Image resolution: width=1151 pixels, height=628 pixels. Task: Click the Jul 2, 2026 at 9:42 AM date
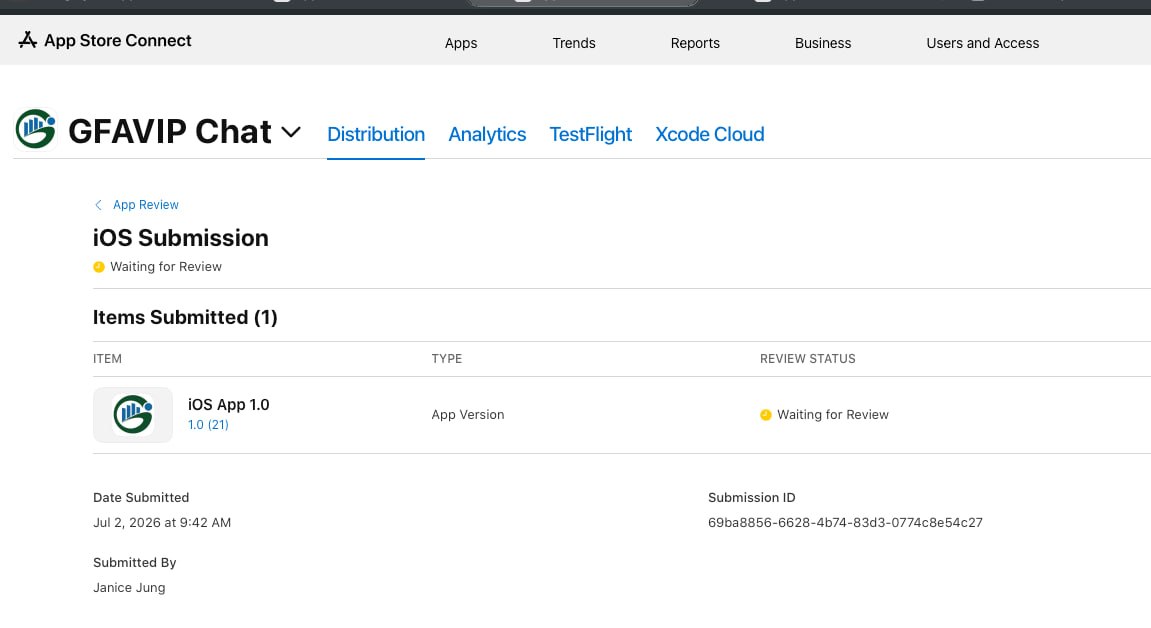coord(162,522)
